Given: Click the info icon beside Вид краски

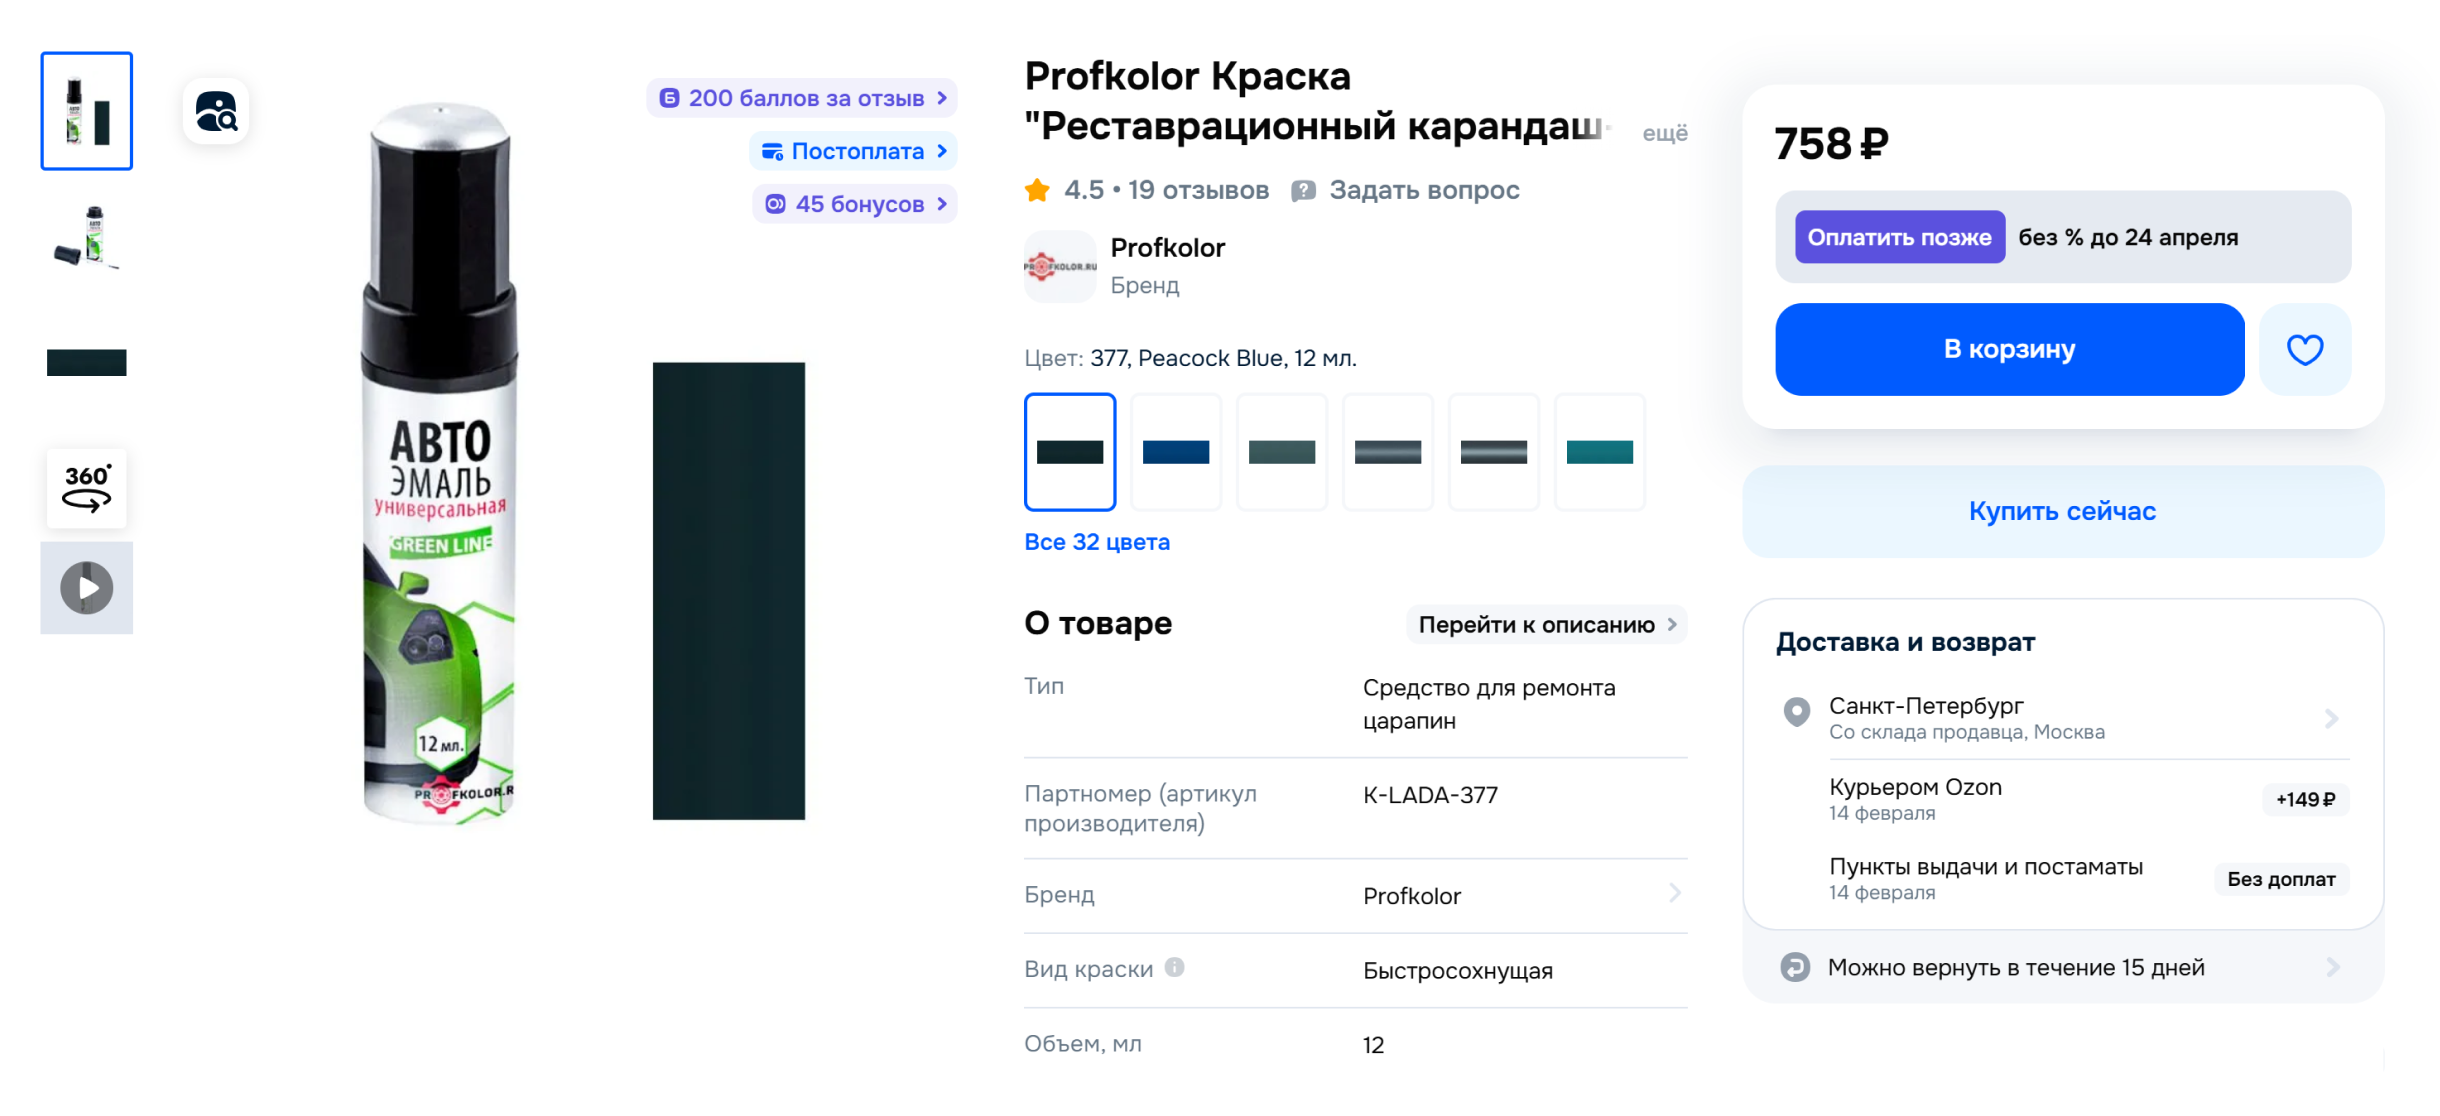Looking at the screenshot, I should point(1173,968).
